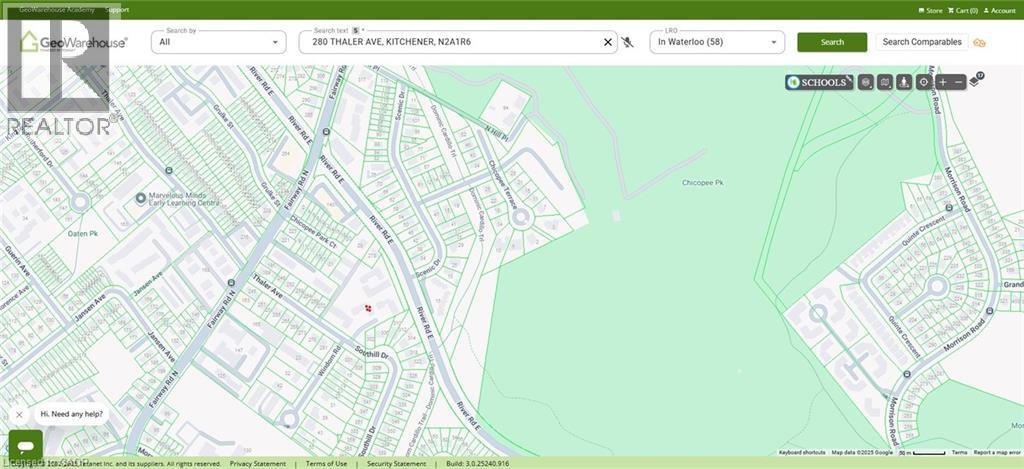Viewport: 1024px width, 469px height.
Task: Open the map type selector
Action: click(x=885, y=82)
